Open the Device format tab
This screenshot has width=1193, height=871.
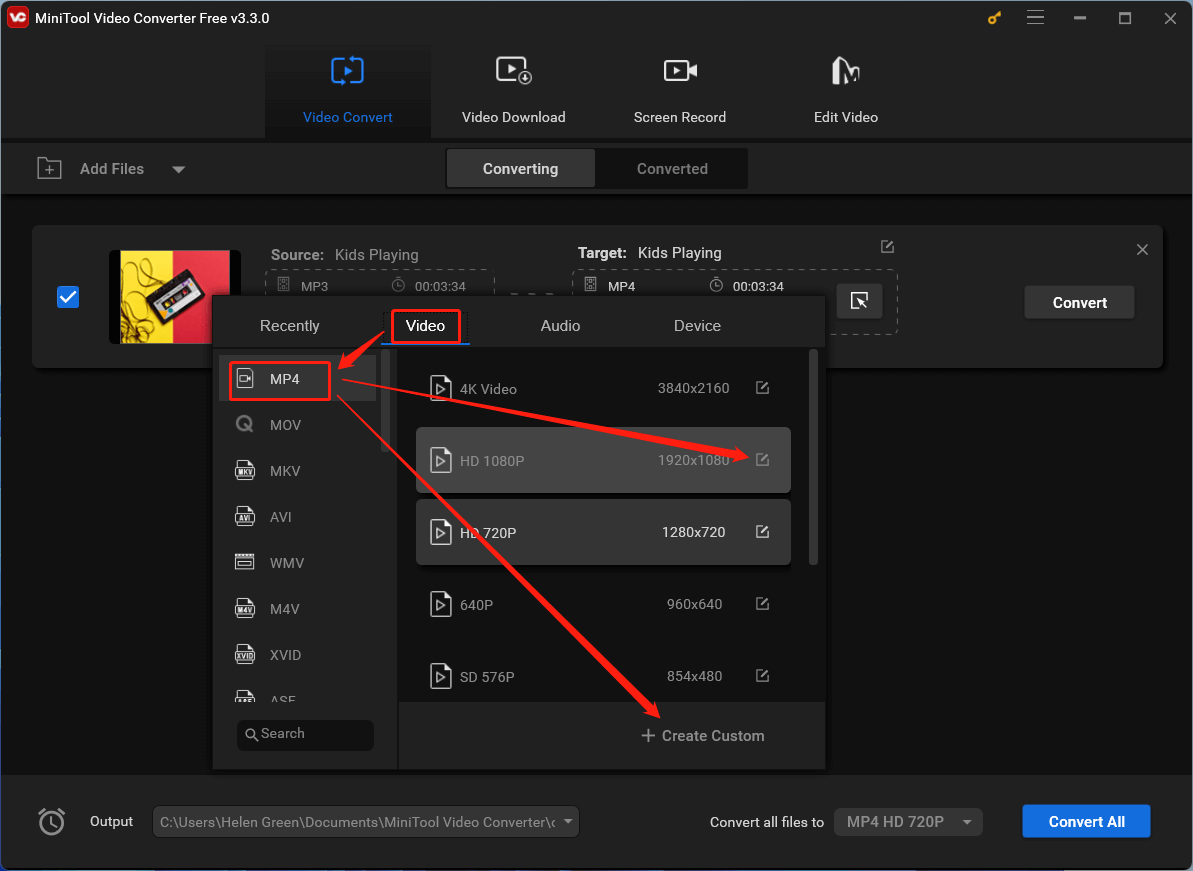[x=697, y=326]
